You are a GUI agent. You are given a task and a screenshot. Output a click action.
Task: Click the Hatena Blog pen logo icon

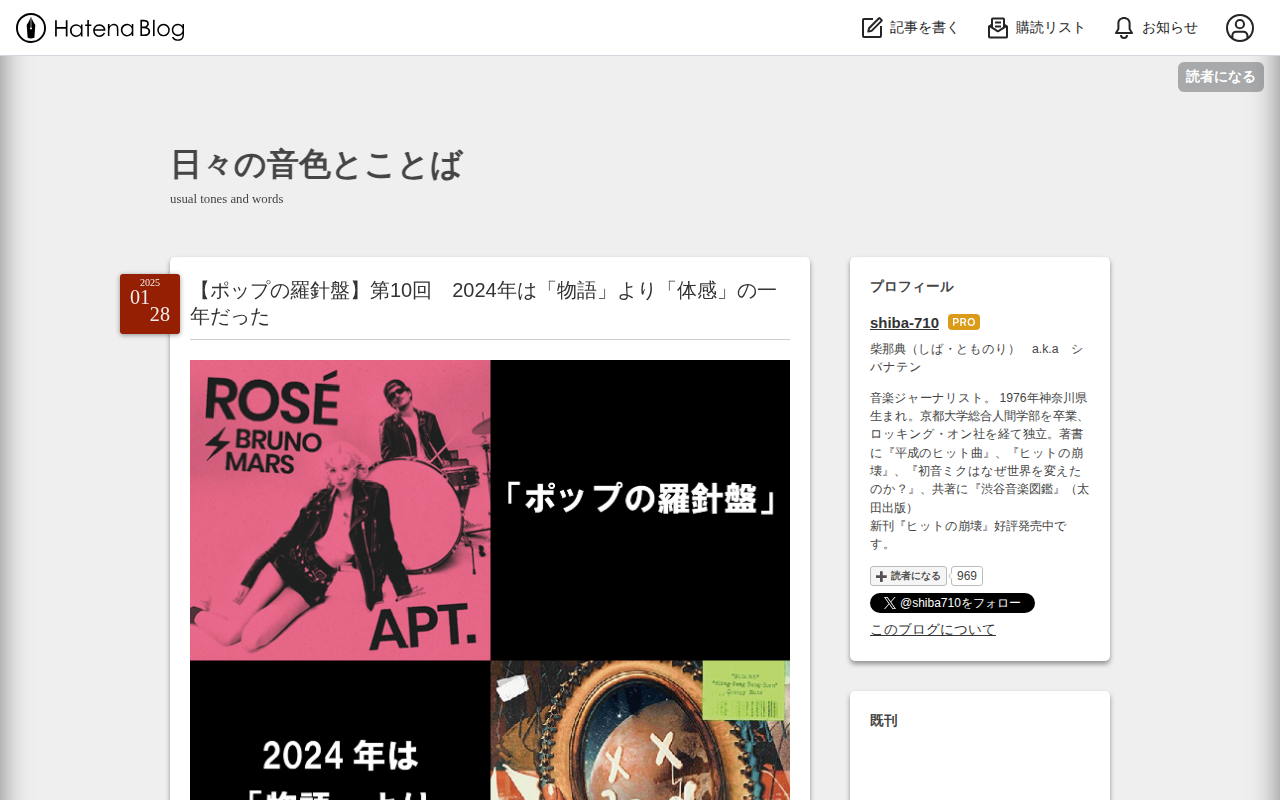pyautogui.click(x=31, y=28)
